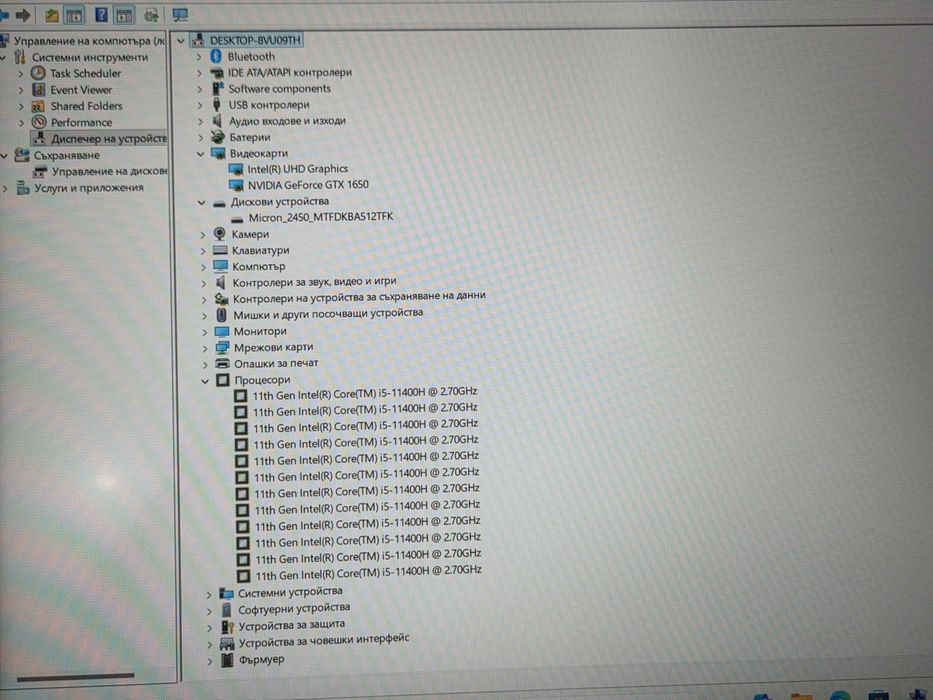
Task: Click the left pane horizontal scrollbar
Action: [x=76, y=677]
